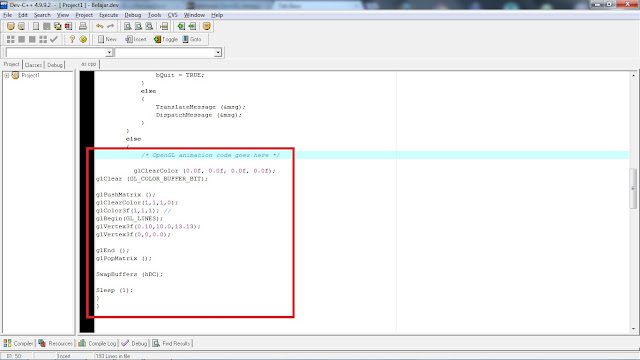Open the Project menu
This screenshot has width=640, height=360.
(84, 15)
